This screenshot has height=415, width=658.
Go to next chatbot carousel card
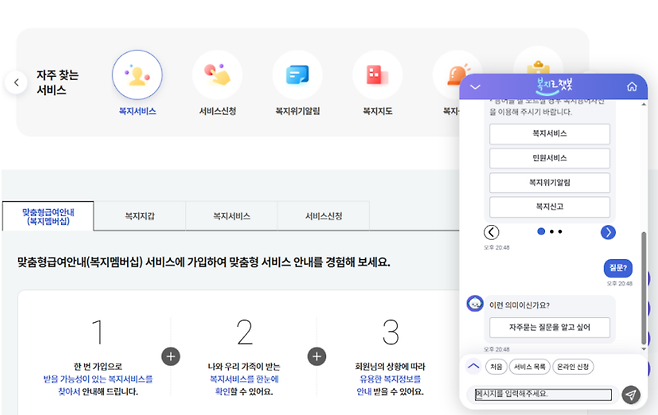(608, 232)
